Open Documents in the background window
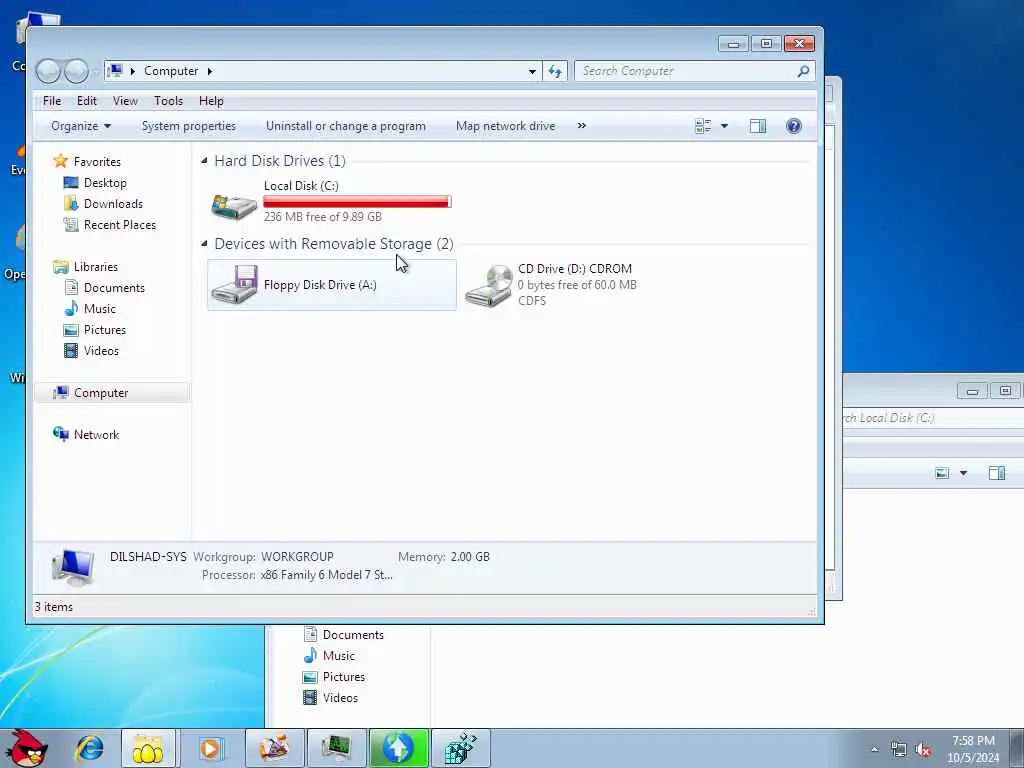The image size is (1024, 768). [353, 635]
